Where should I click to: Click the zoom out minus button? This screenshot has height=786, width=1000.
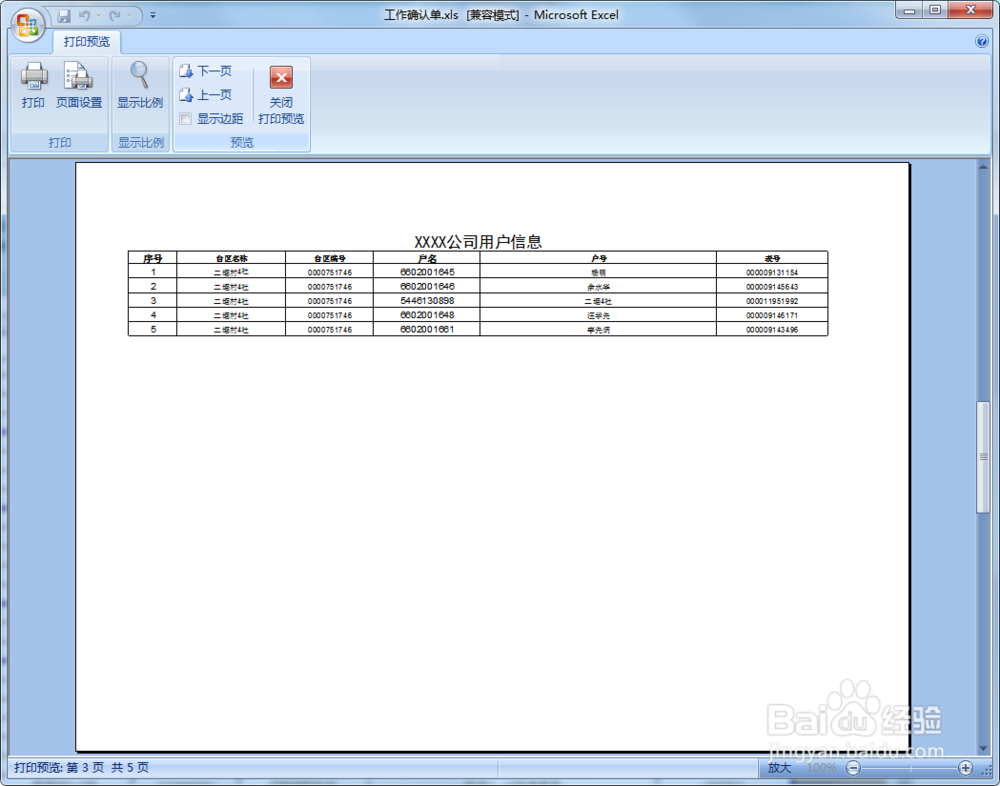[854, 768]
